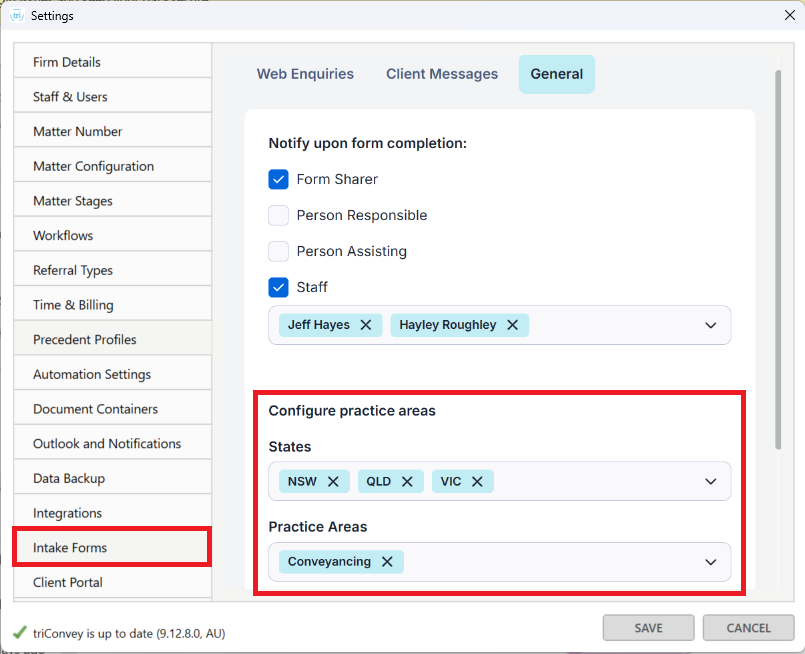805x654 pixels.
Task: Tick the Person Assisting checkbox
Action: point(278,252)
